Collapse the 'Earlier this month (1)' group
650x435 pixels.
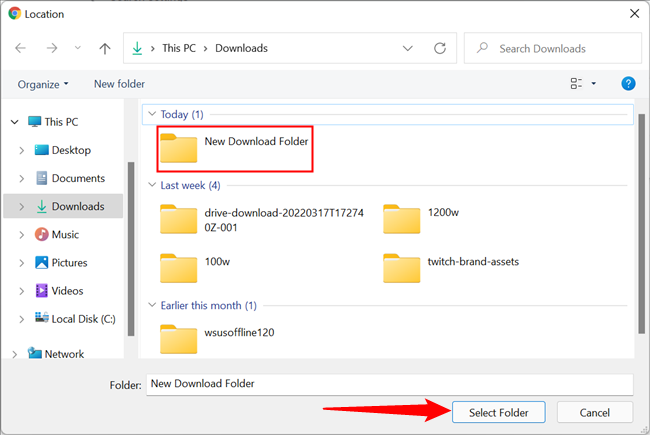152,305
